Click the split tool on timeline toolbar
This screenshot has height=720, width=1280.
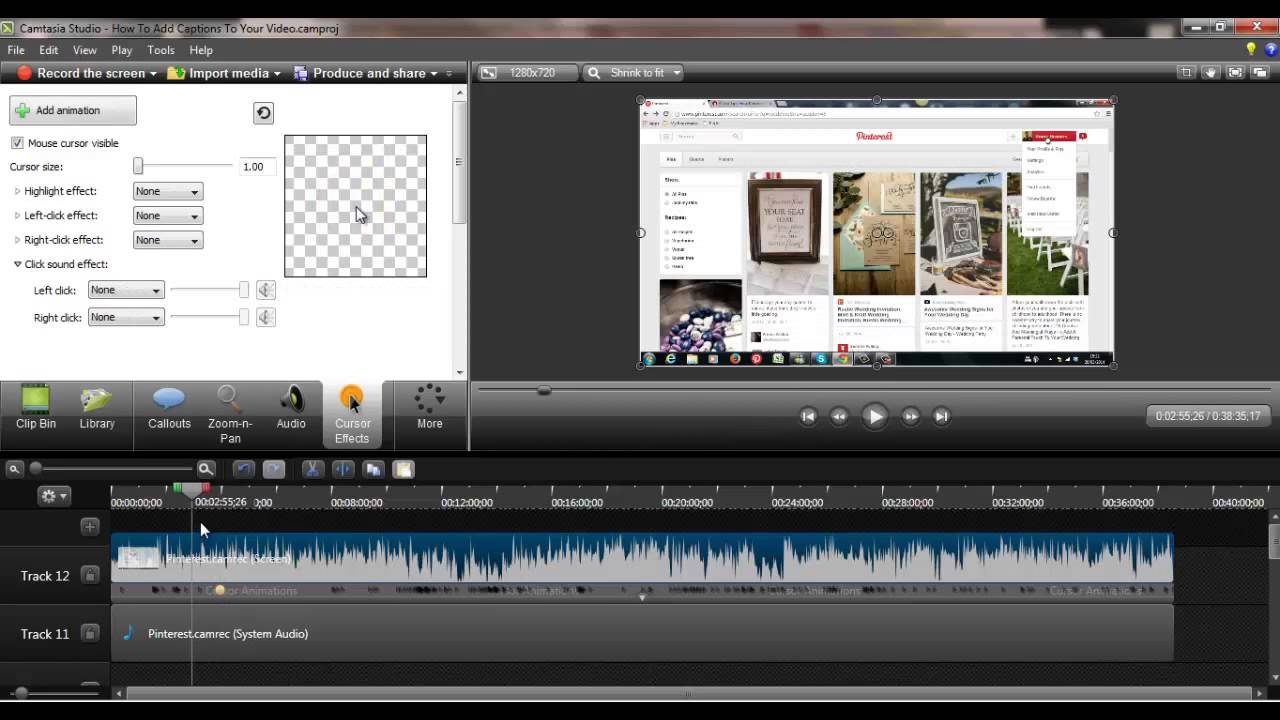[342, 469]
